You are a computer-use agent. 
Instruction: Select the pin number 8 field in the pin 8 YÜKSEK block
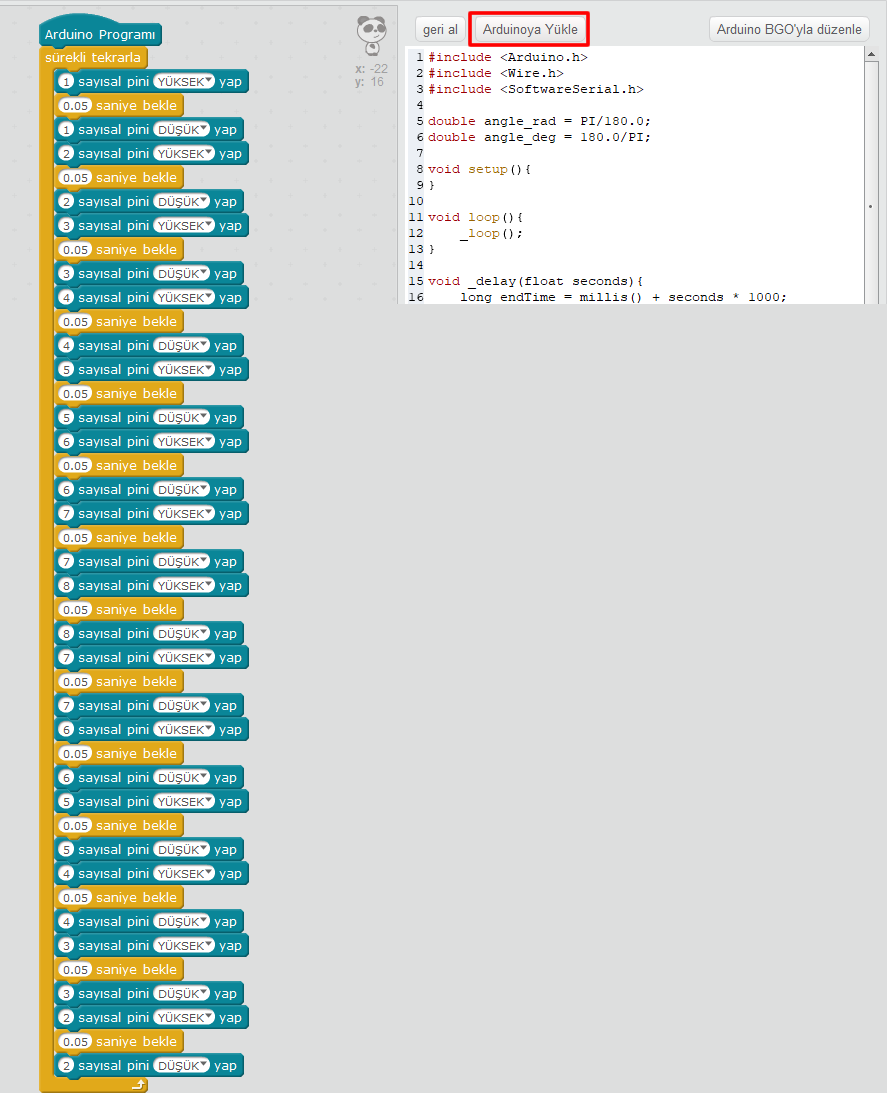click(66, 586)
